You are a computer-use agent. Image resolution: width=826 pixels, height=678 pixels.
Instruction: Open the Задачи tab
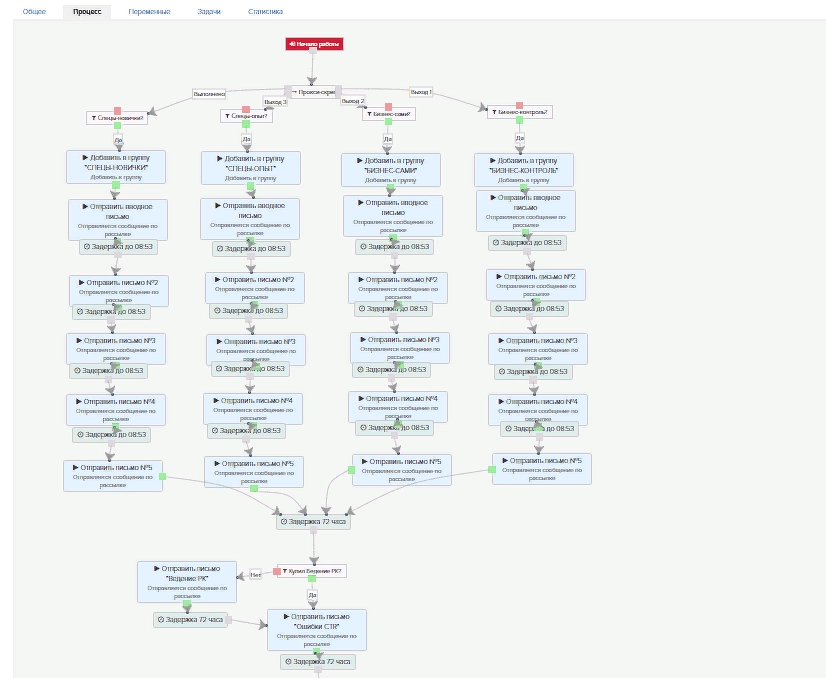[x=209, y=12]
